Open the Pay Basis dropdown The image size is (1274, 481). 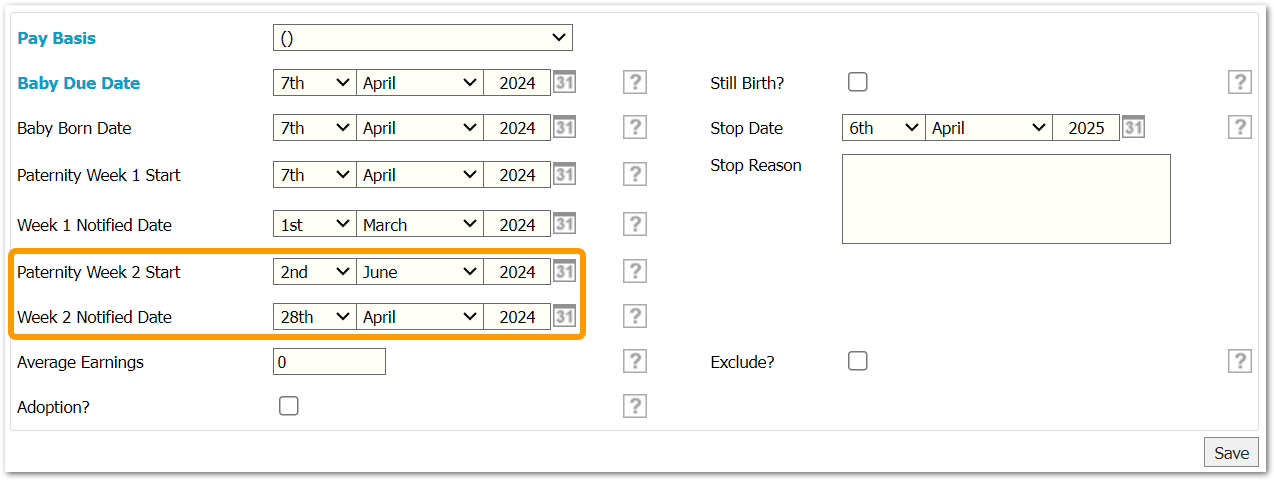tap(422, 38)
